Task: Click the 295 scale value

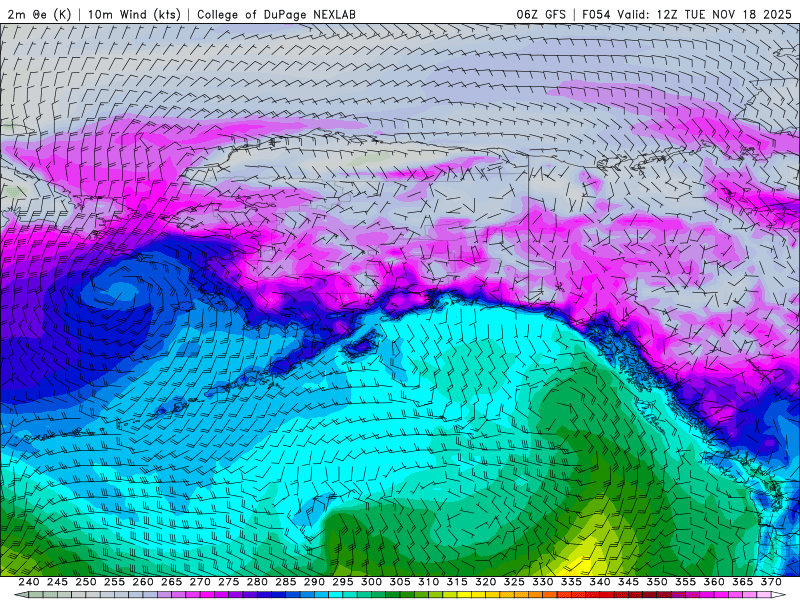Action: click(343, 582)
